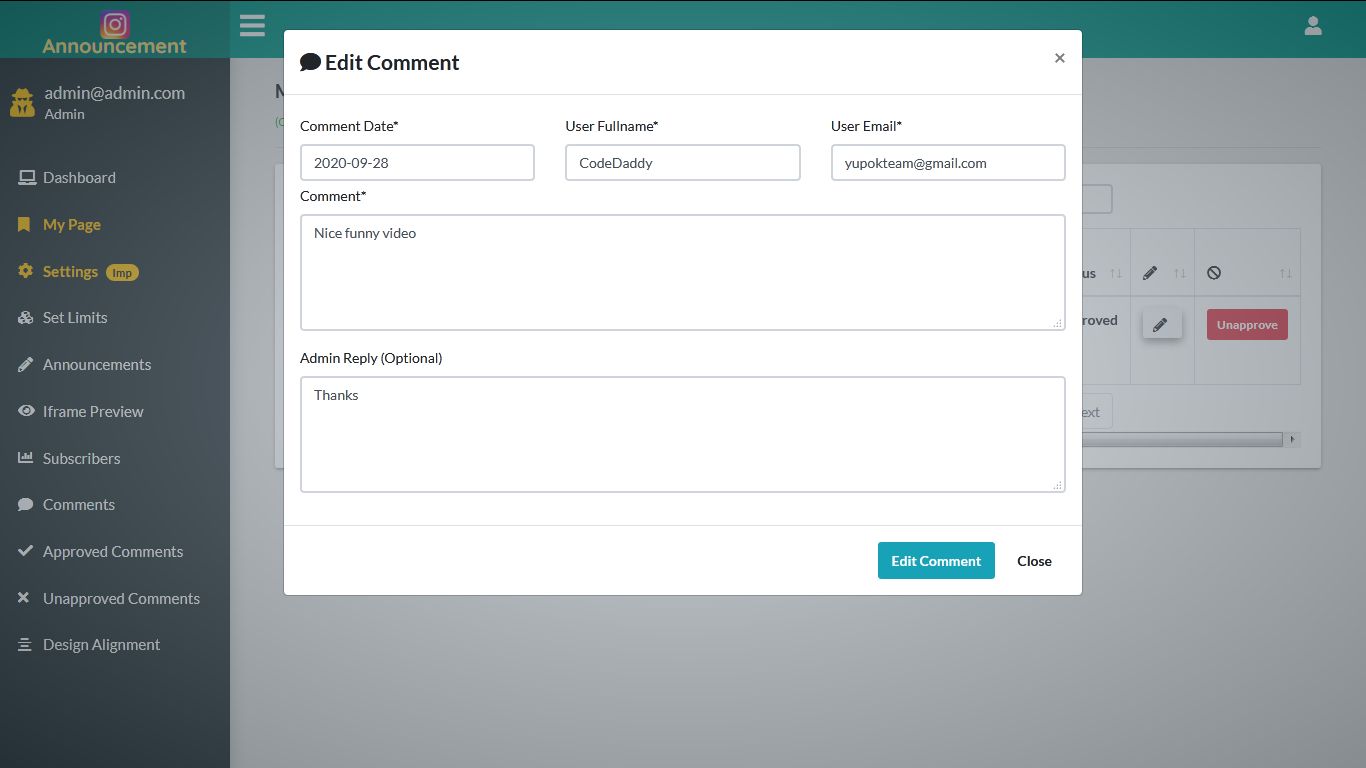Open the hamburger menu icon
The width and height of the screenshot is (1366, 768).
[252, 26]
